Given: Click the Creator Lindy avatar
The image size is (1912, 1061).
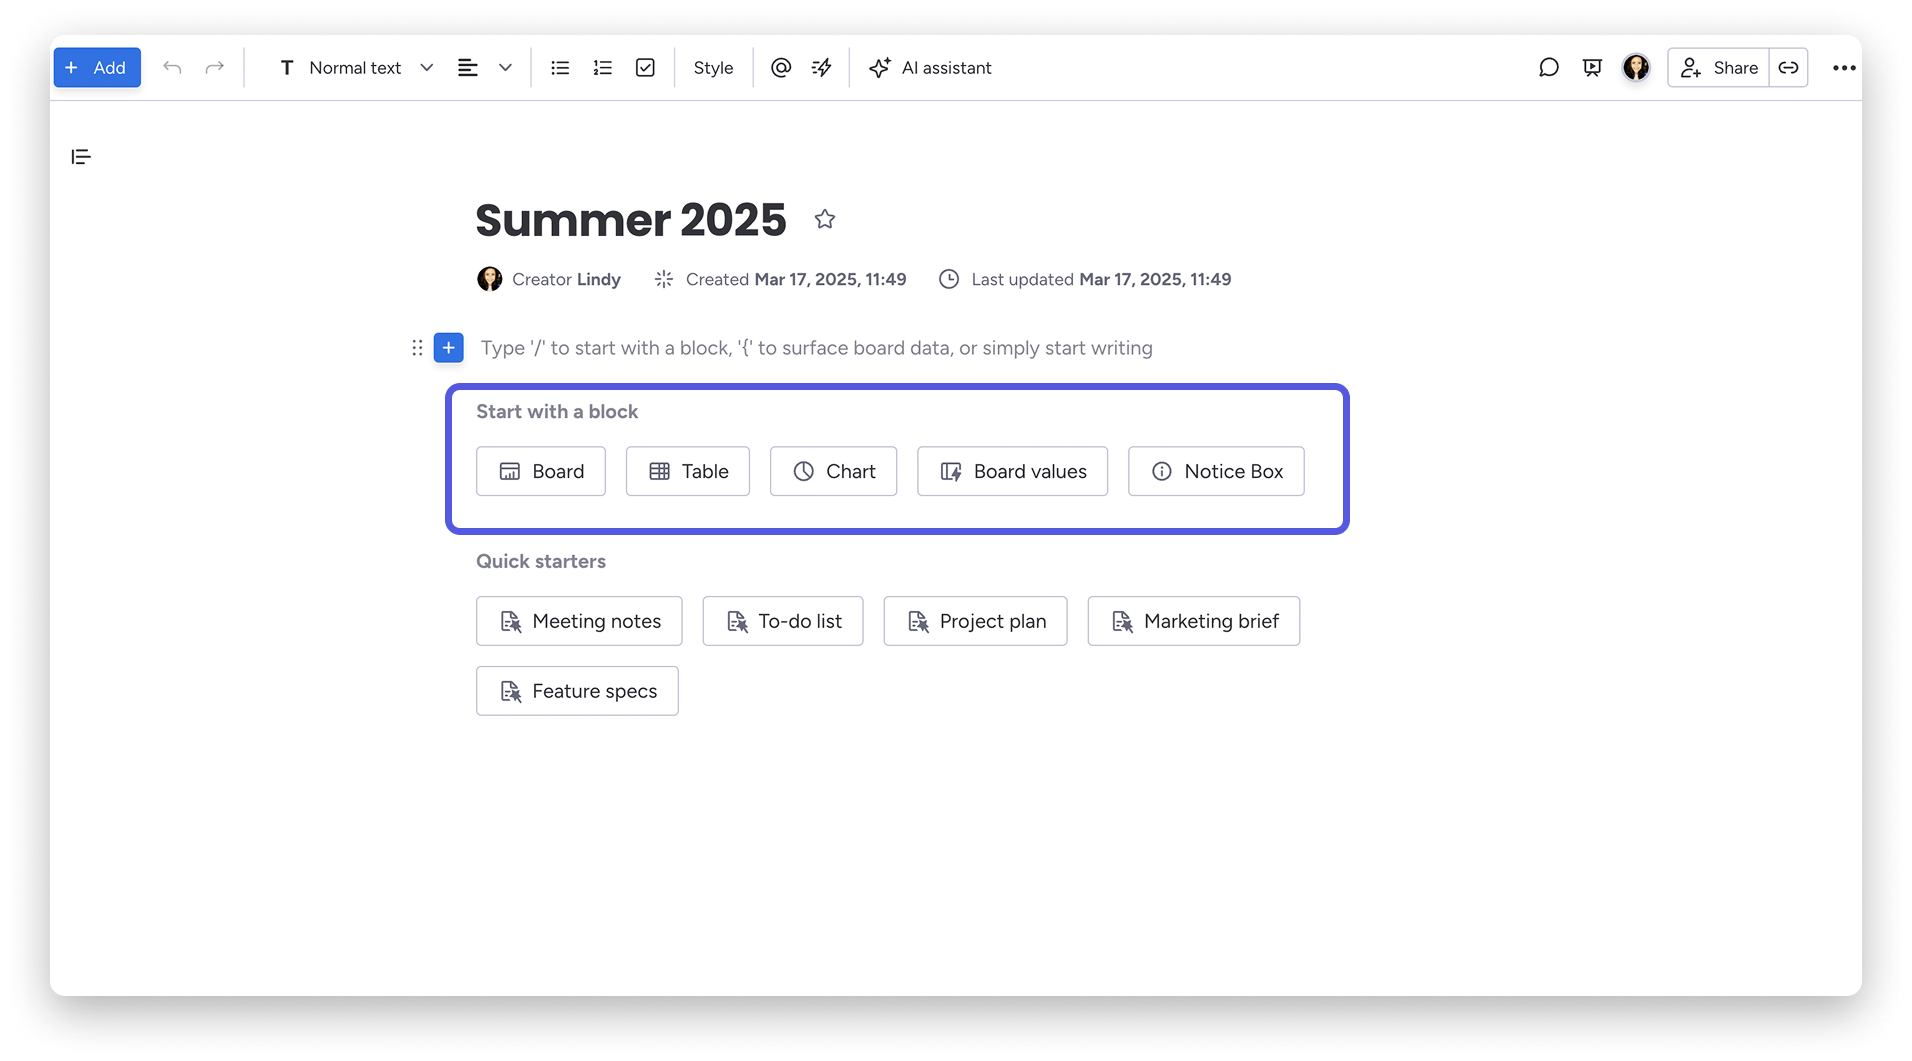Looking at the screenshot, I should 489,279.
